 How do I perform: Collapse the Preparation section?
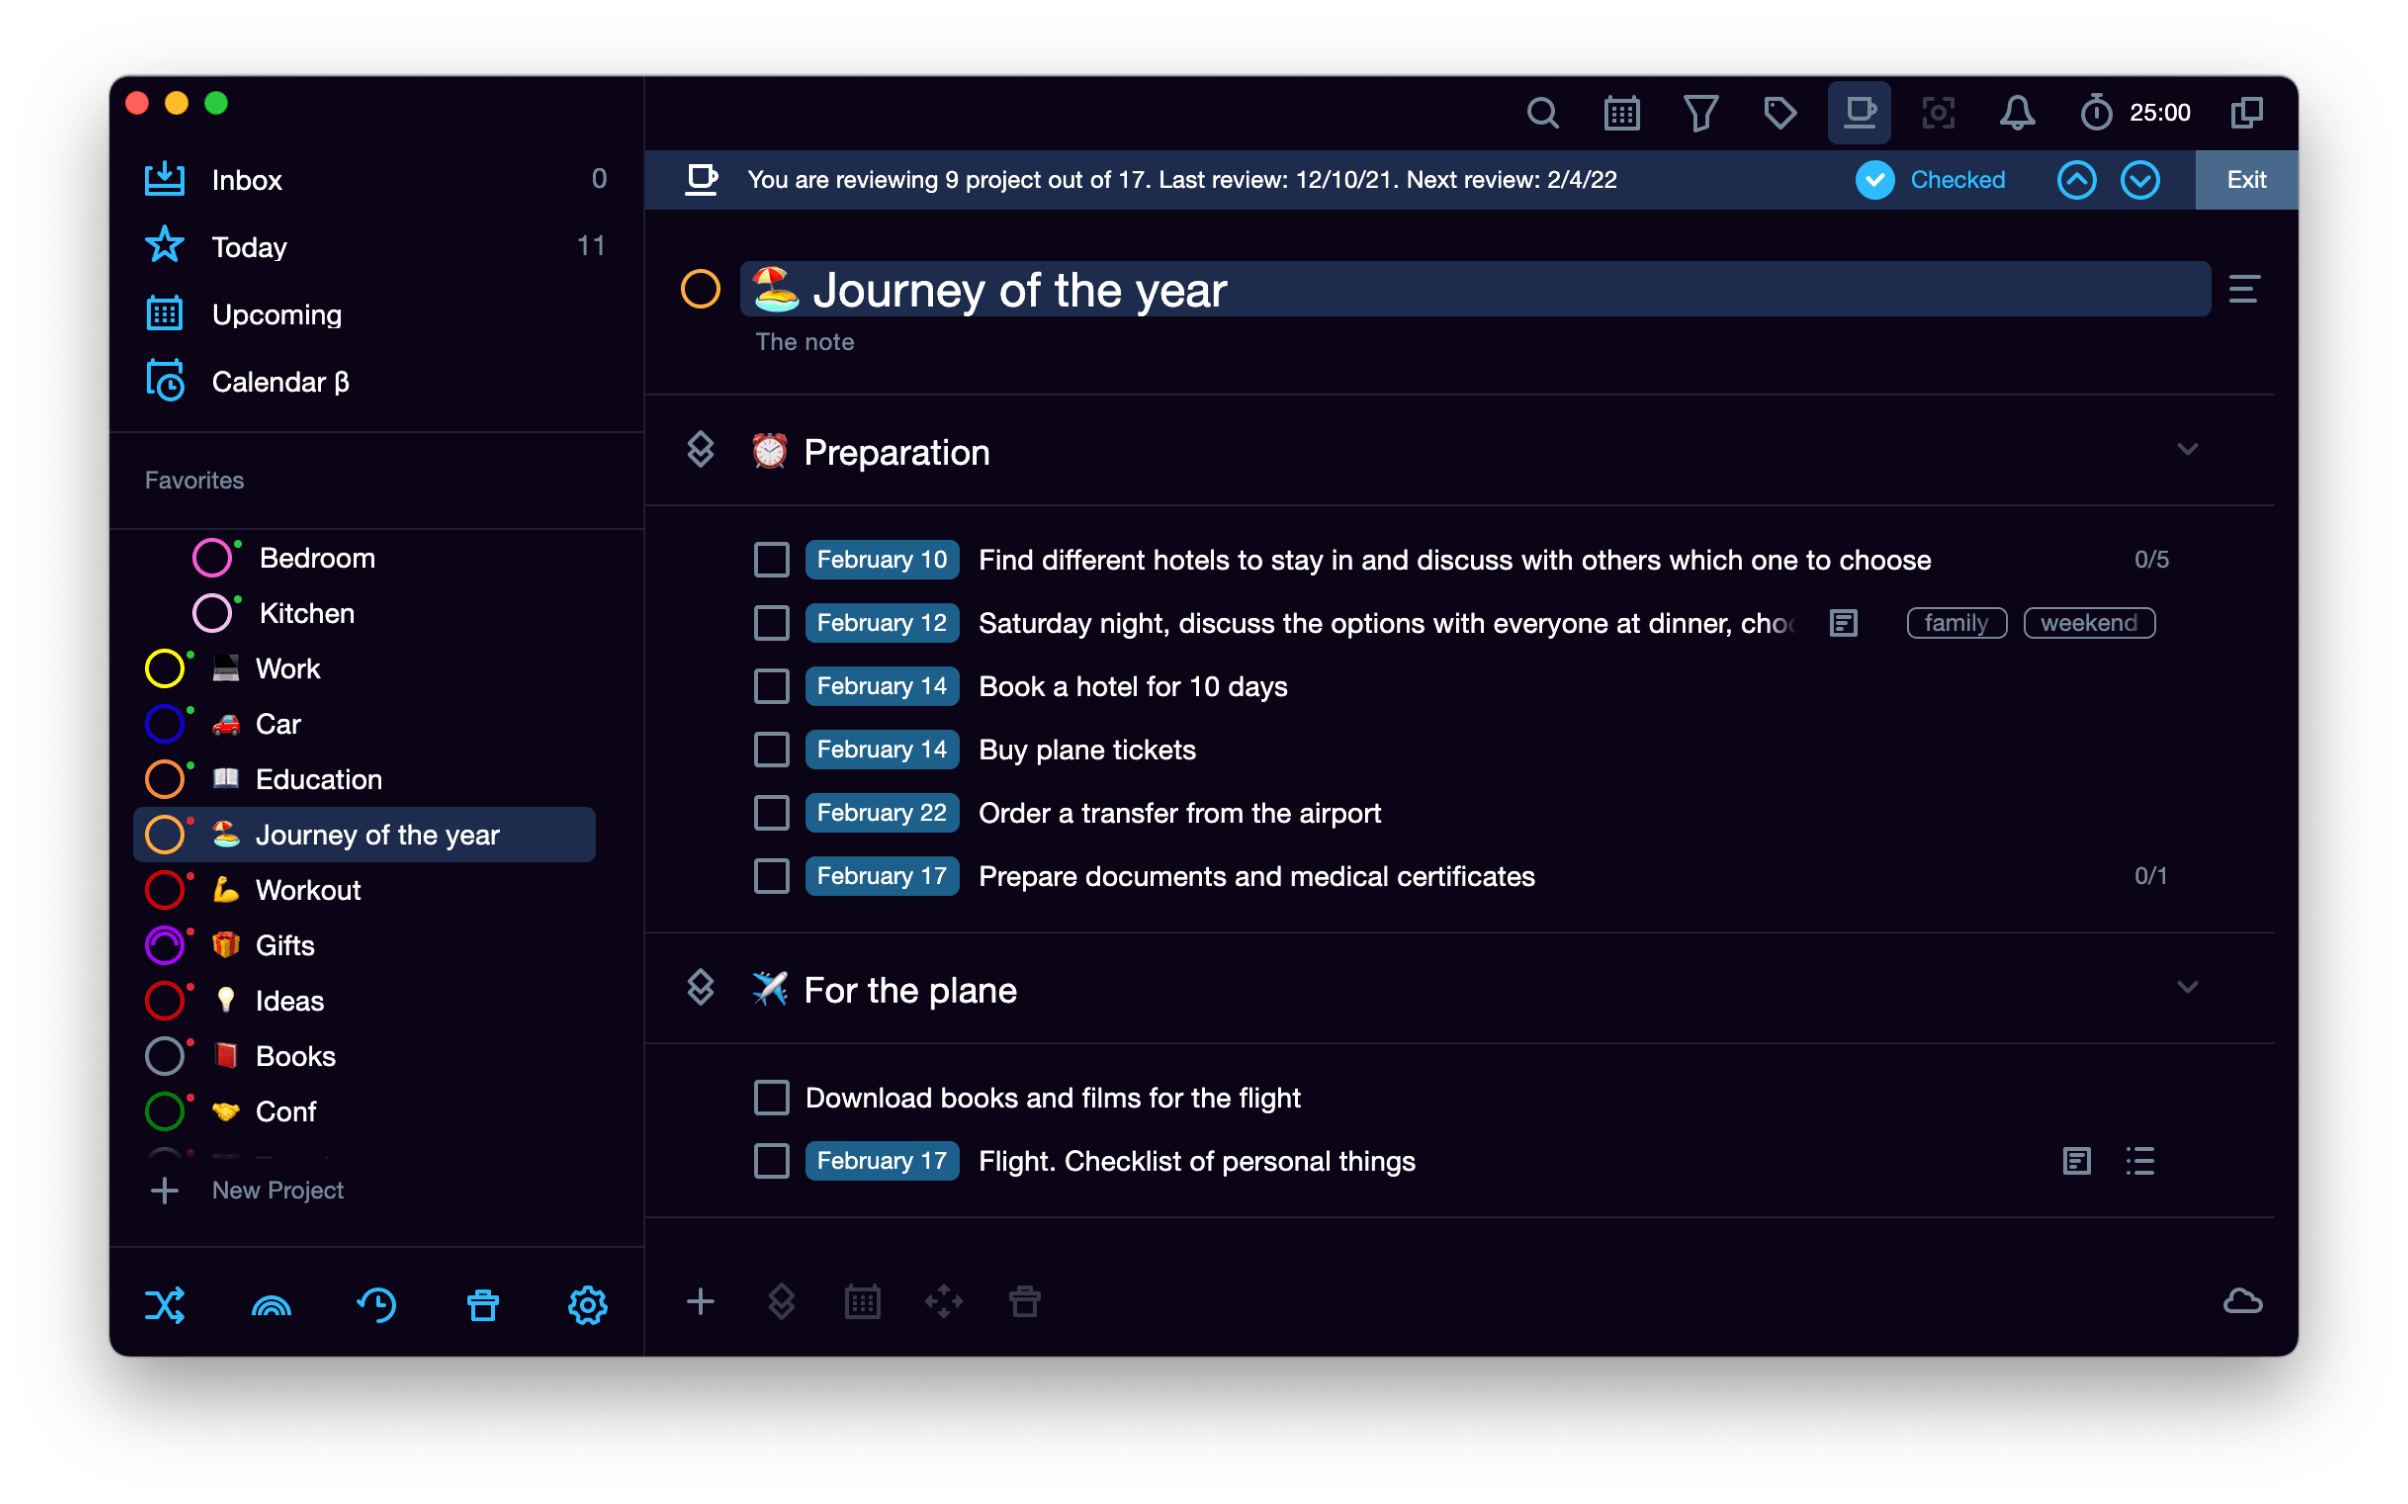[x=2189, y=450]
